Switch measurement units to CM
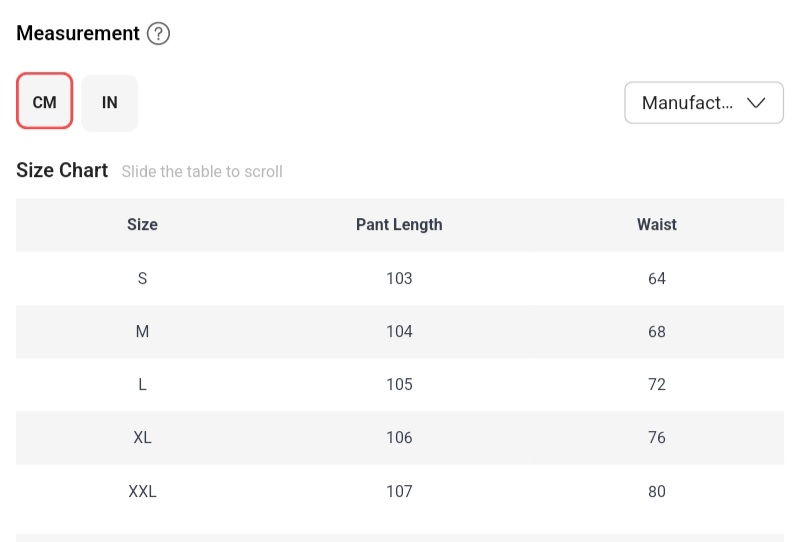This screenshot has width=800, height=542. point(45,102)
